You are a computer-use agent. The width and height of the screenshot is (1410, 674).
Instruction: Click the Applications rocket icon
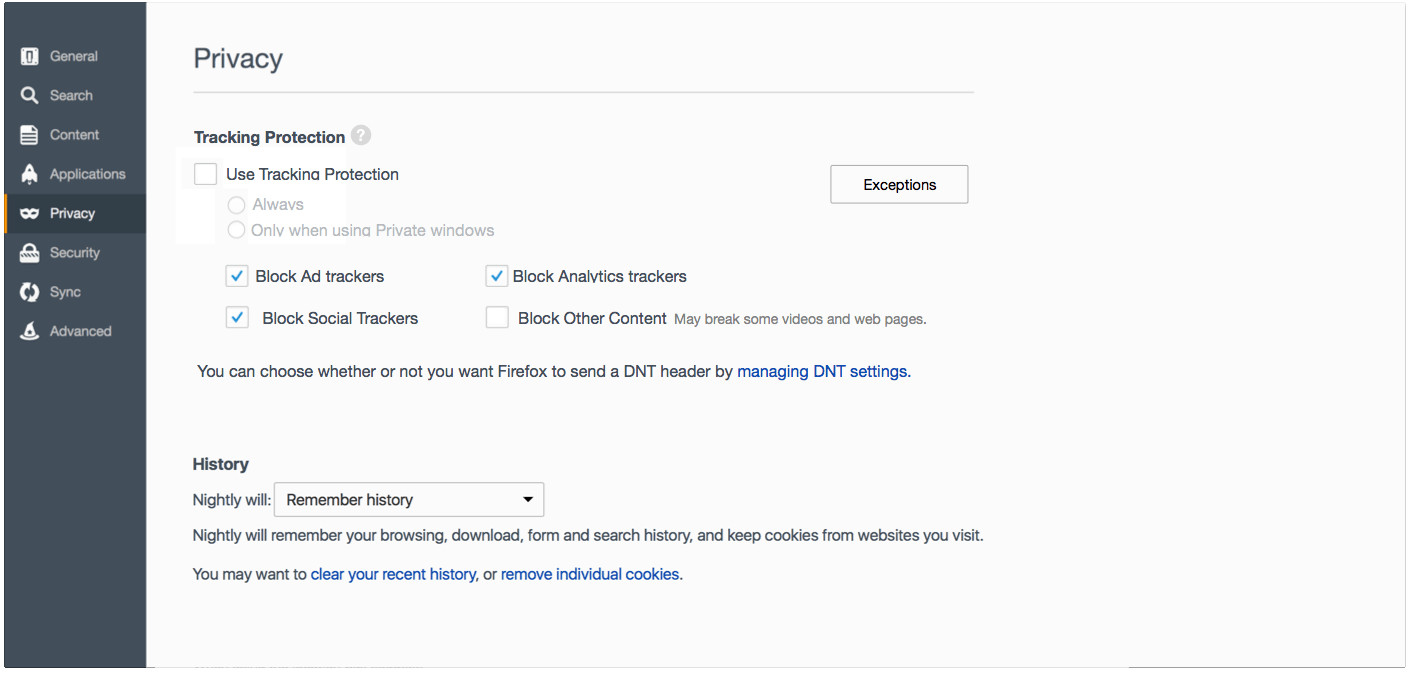(x=30, y=174)
